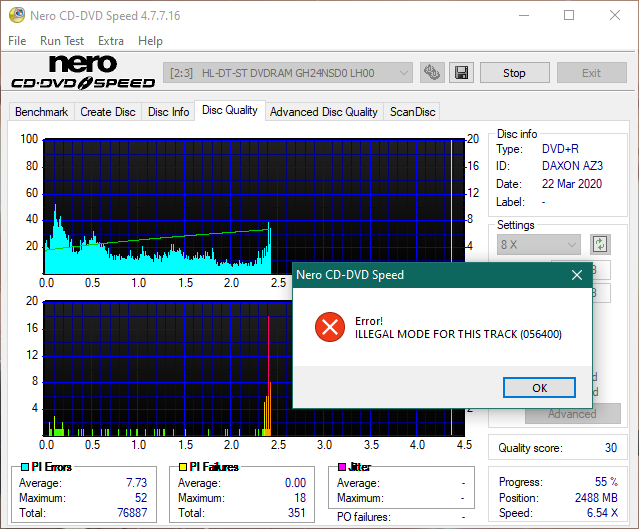639x529 pixels.
Task: Switch to the Benchmark tab
Action: [42, 112]
